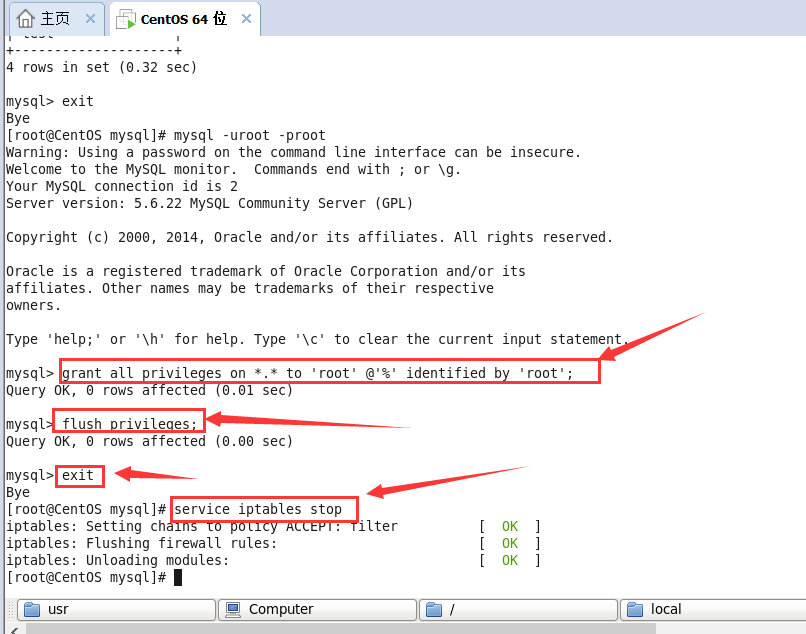The image size is (806, 634).
Task: Click the OK status on Flushing firewall rules line
Action: [510, 544]
